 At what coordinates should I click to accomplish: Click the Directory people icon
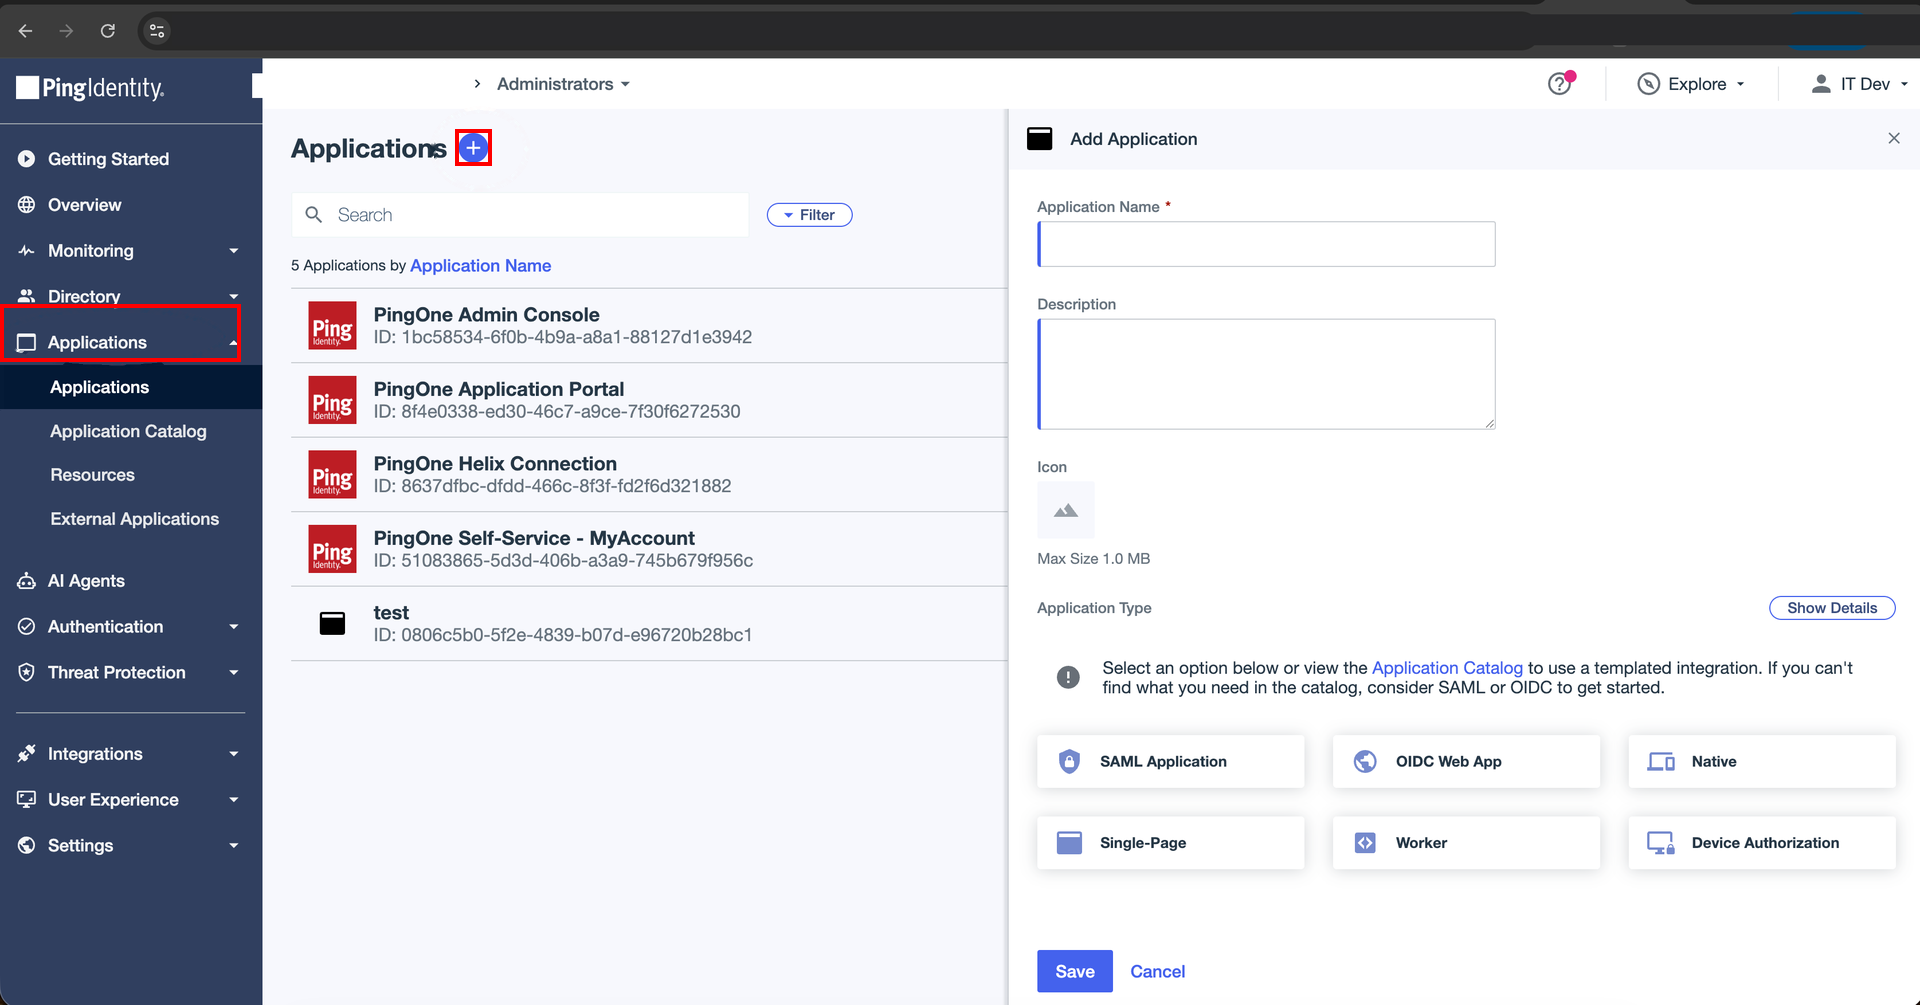(27, 296)
